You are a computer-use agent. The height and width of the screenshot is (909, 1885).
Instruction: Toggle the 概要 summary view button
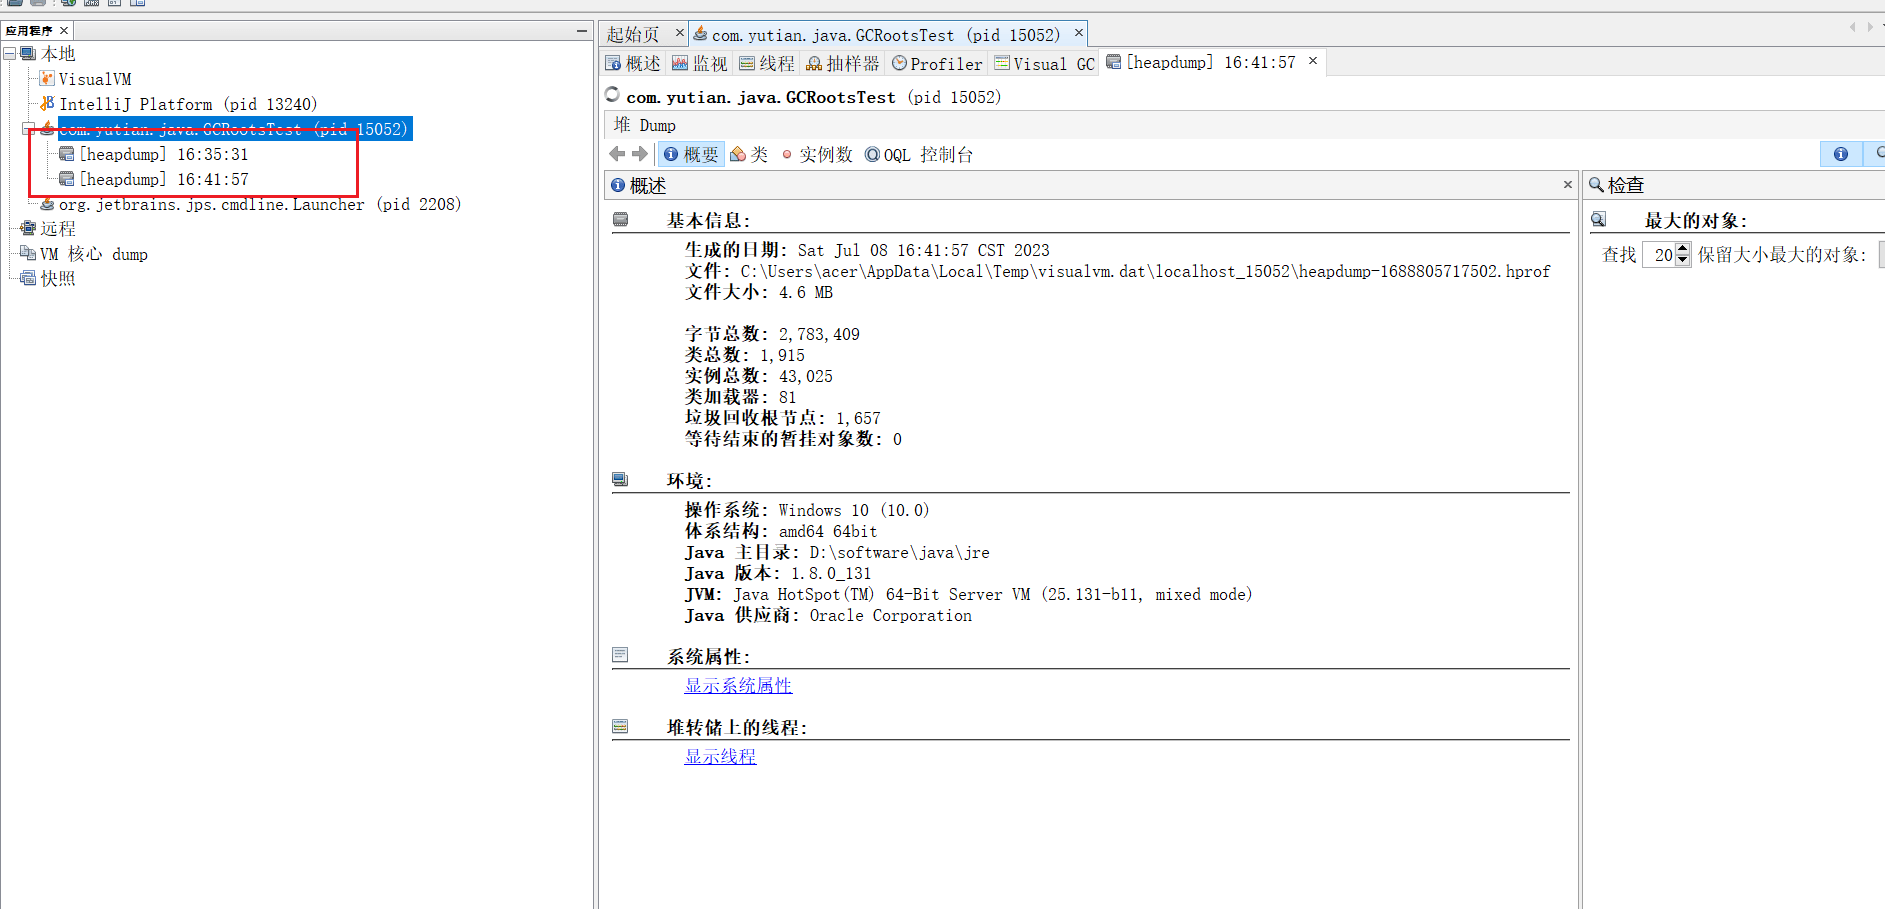click(691, 154)
